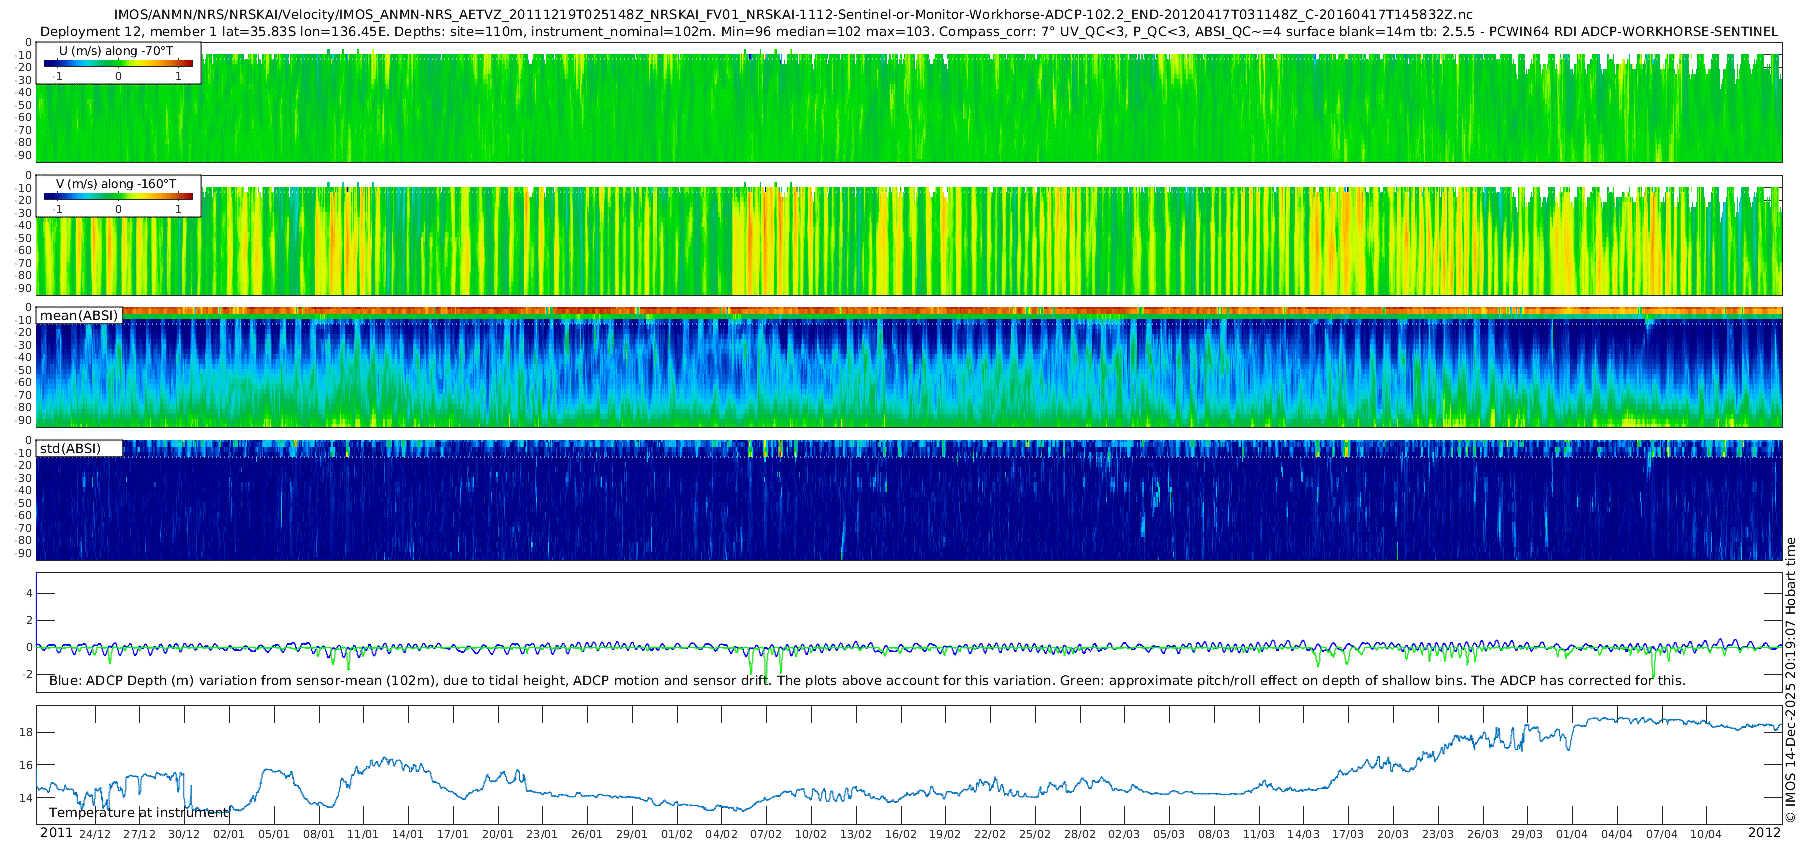Click the deployment metadata subtitle line
Viewport: 1800px width, 850px height.
(908, 32)
